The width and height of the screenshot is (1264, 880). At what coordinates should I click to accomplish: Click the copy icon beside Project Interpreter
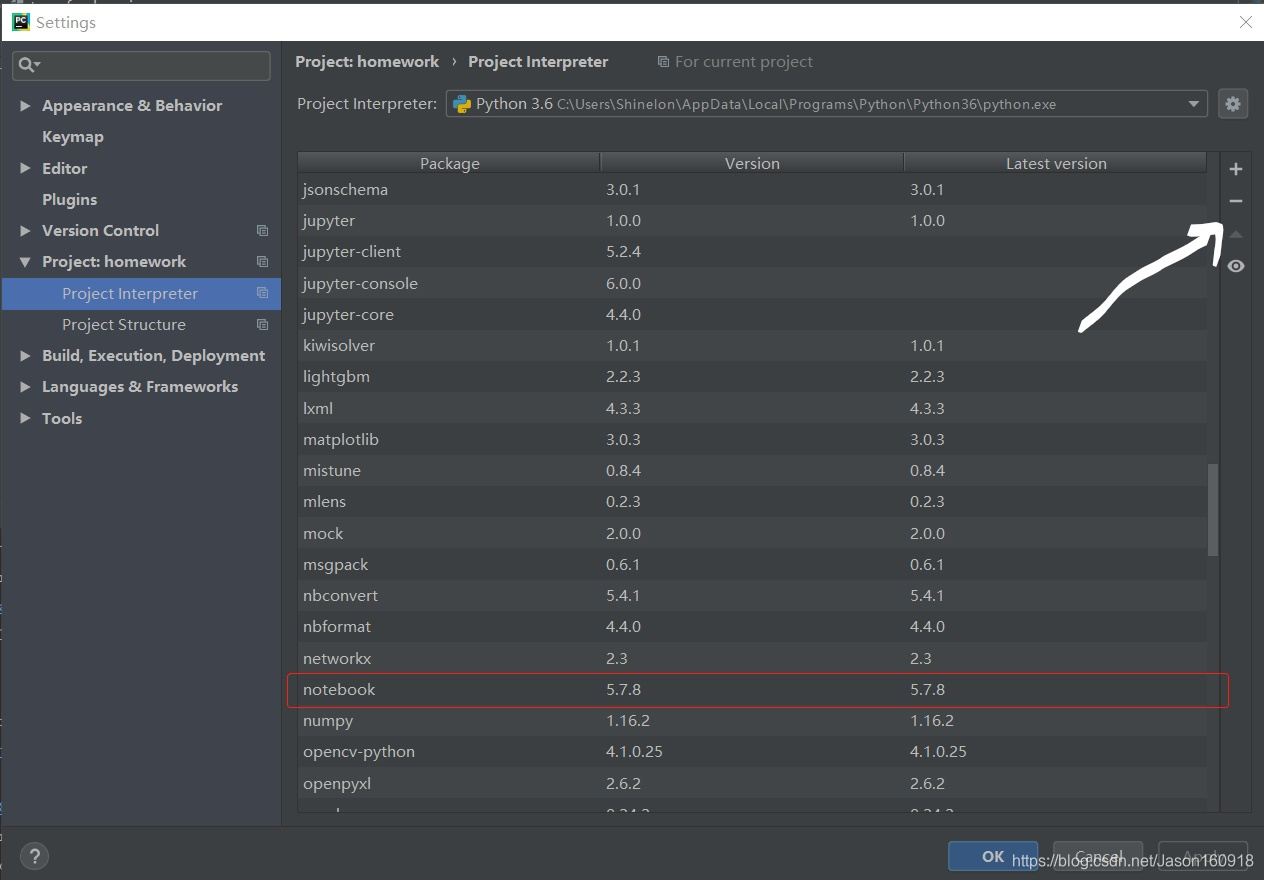pyautogui.click(x=262, y=293)
